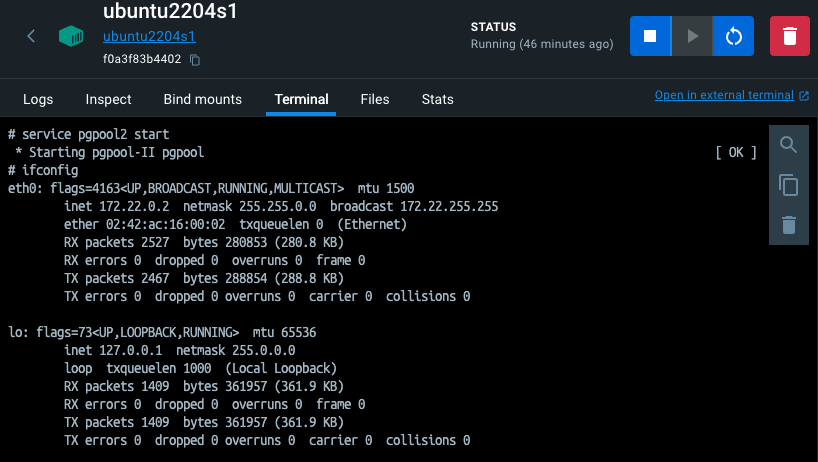Restart the container with the circular arrow
818x462 pixels.
point(733,36)
